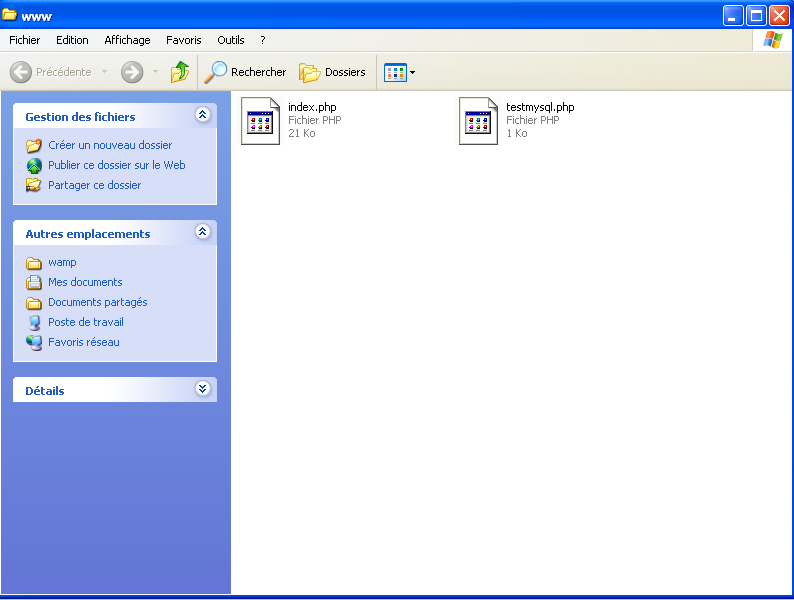Click the index.php file name

pyautogui.click(x=312, y=107)
